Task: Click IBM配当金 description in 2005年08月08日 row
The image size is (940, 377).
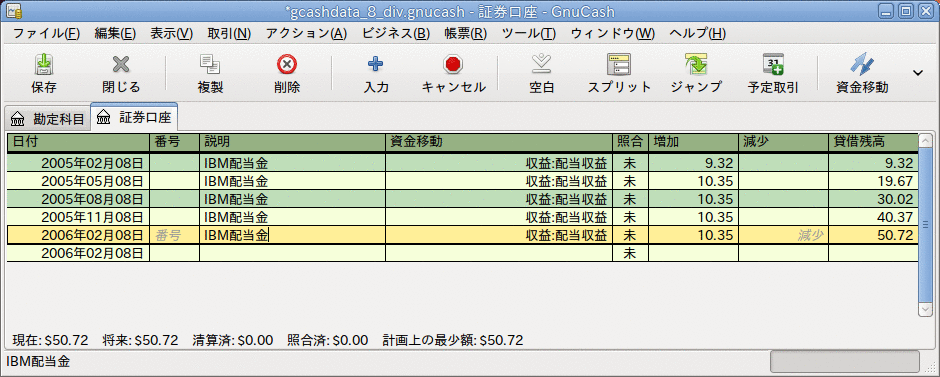Action: coord(293,199)
